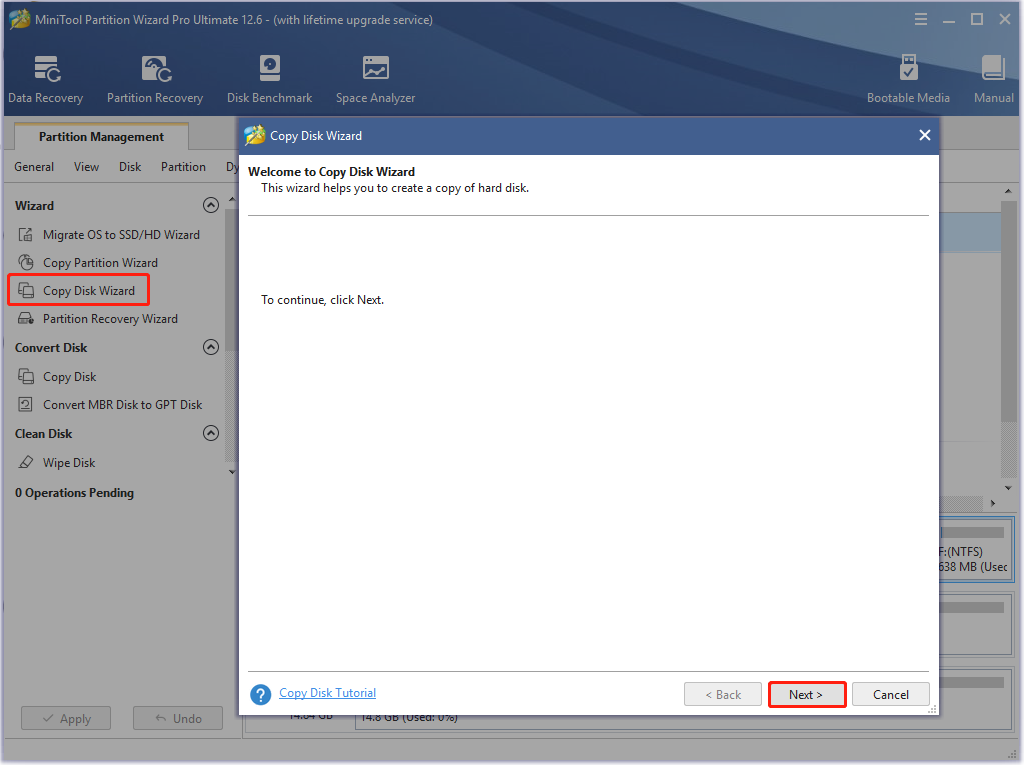Click the Copy Disk icon under Convert Disk

[x=25, y=377]
